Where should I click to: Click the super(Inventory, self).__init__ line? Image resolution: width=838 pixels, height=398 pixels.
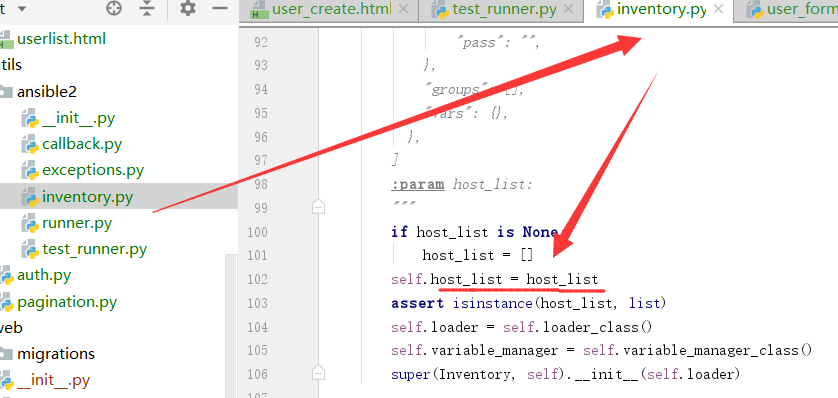pos(565,374)
